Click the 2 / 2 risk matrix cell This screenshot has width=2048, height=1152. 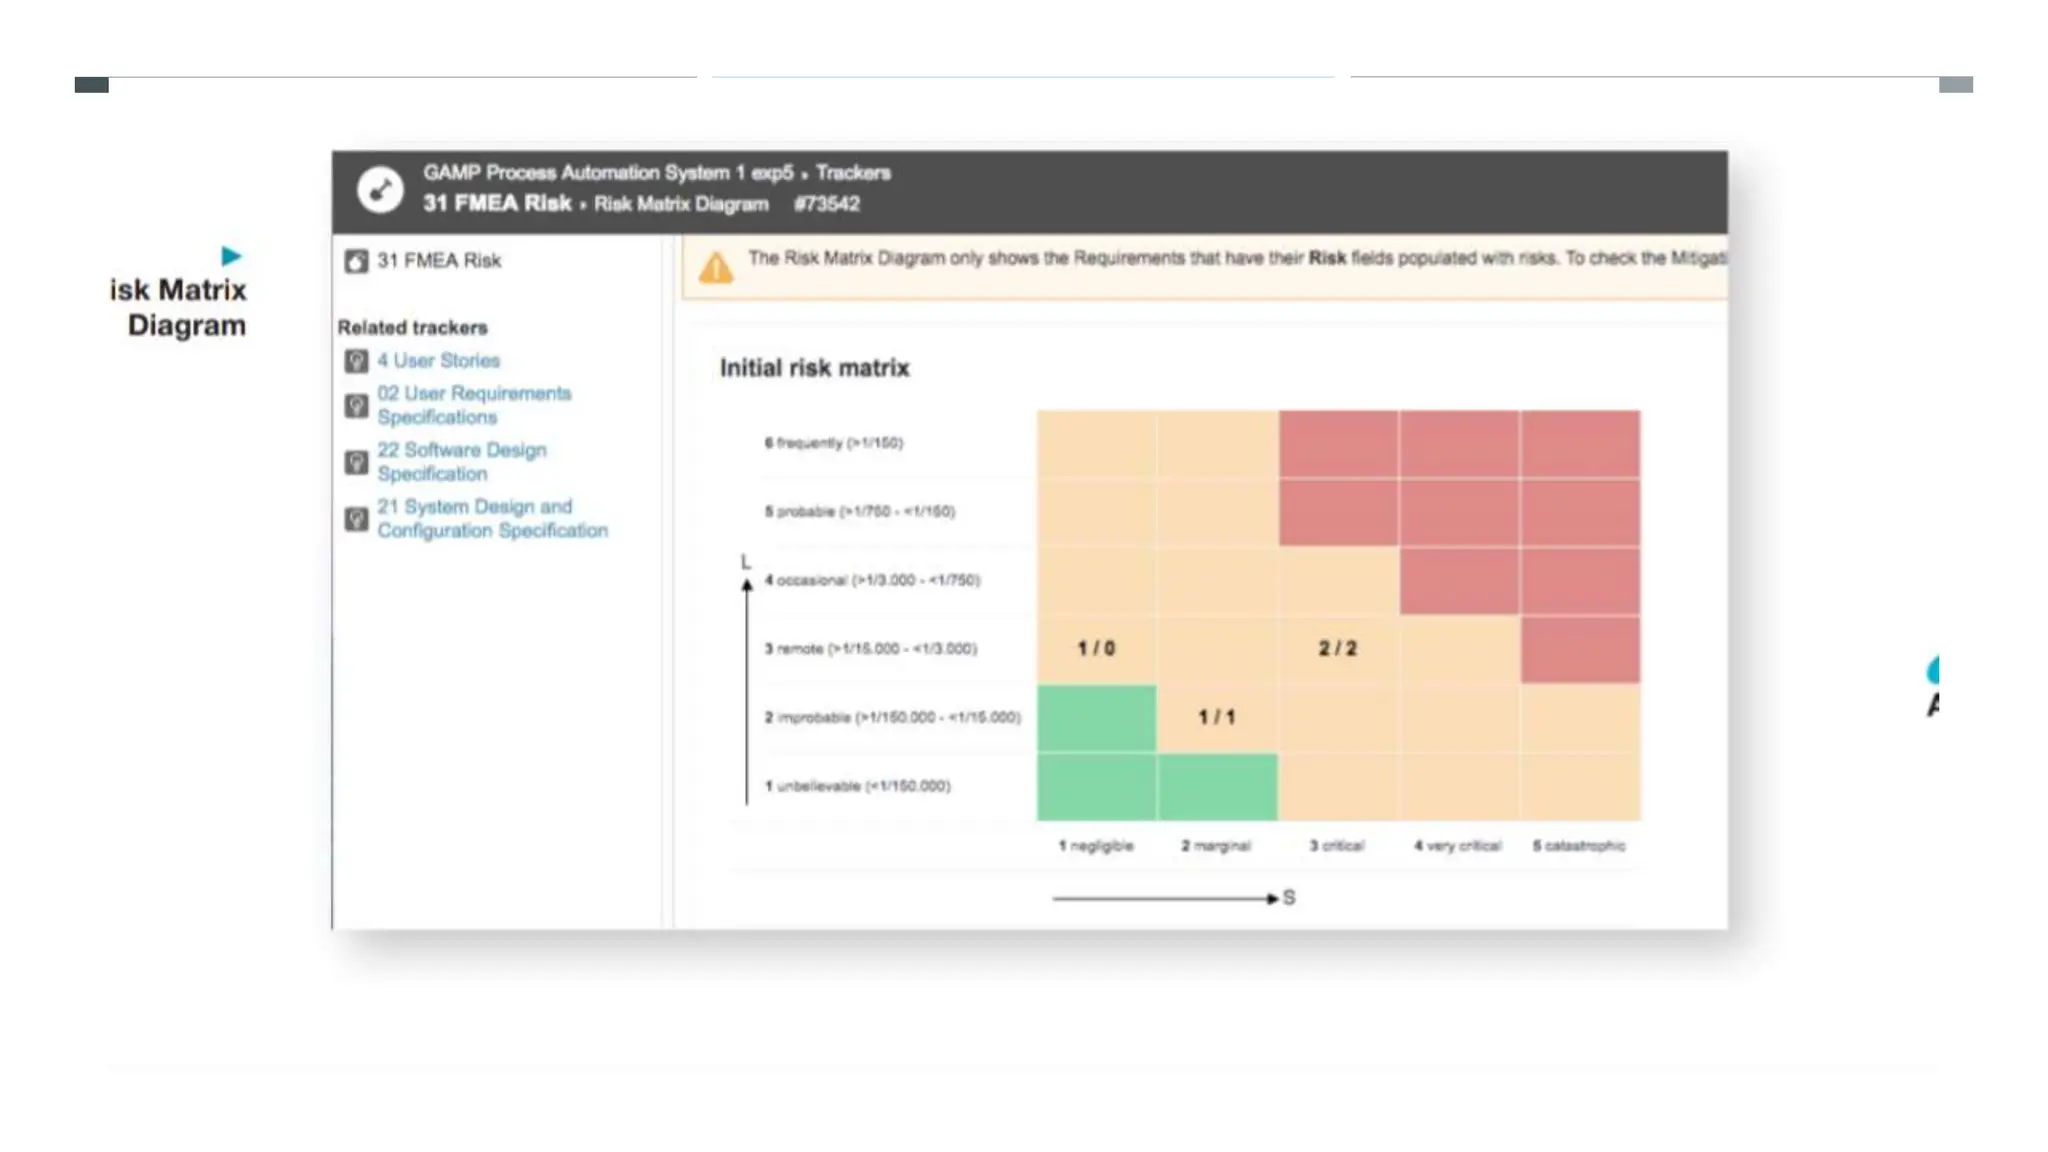pyautogui.click(x=1338, y=648)
